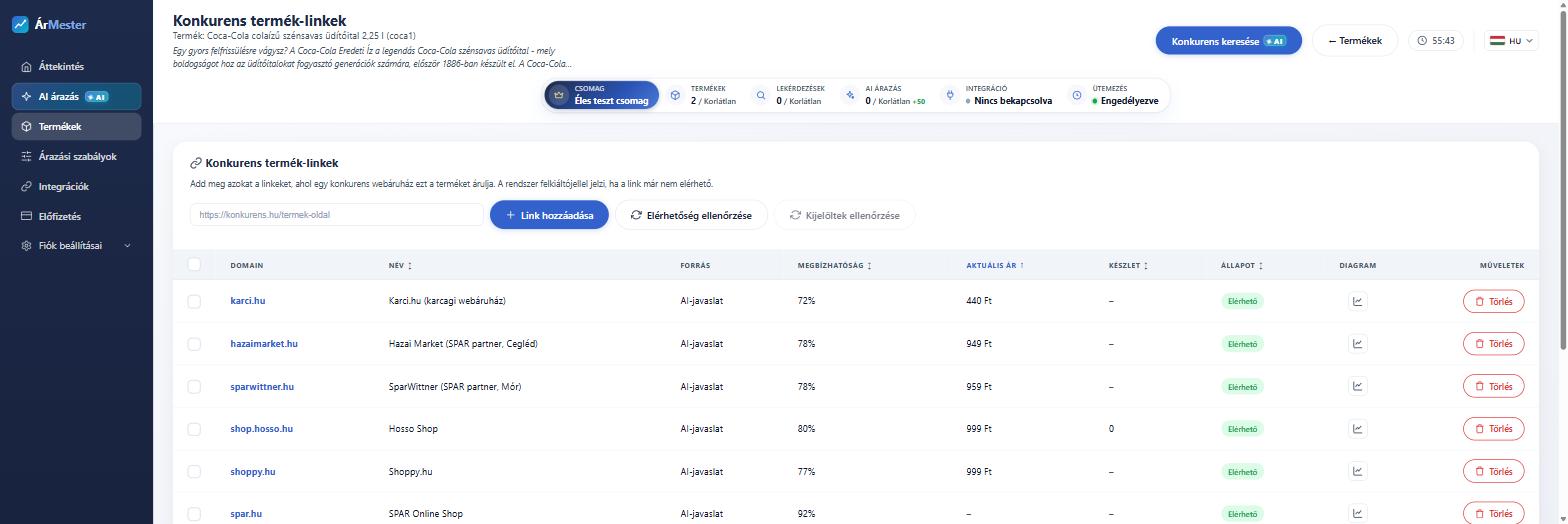Show price diagram for spar.hu
Viewport: 1568px width, 524px height.
pos(1357,514)
